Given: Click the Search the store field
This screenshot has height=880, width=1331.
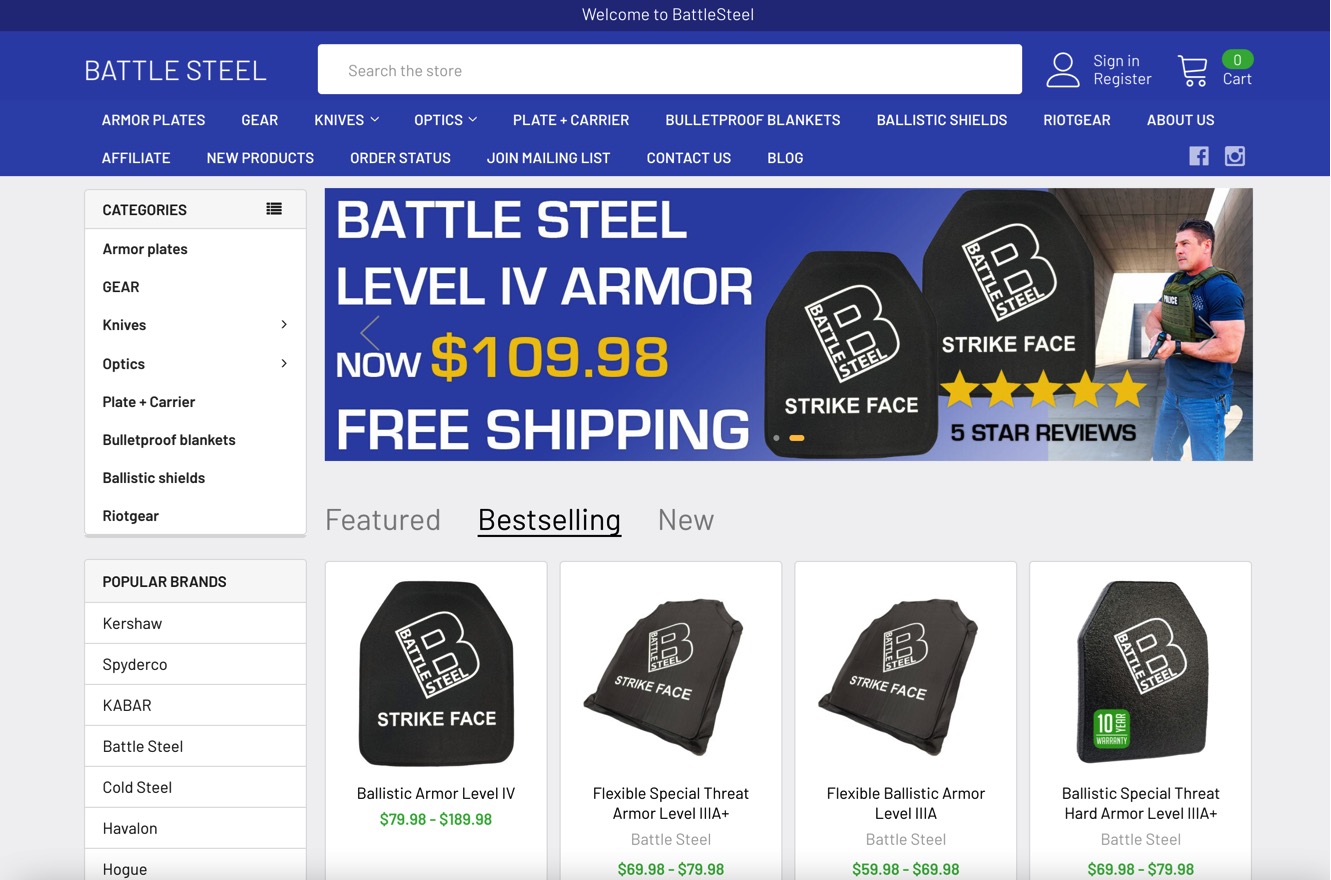Looking at the screenshot, I should tap(670, 70).
